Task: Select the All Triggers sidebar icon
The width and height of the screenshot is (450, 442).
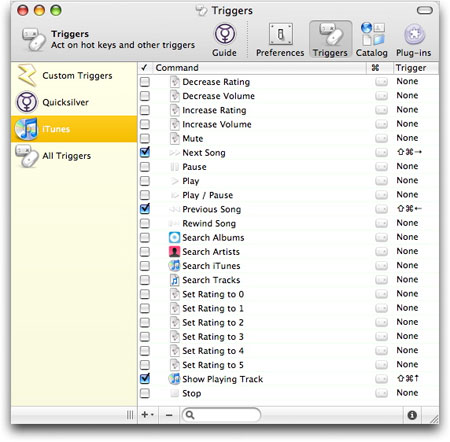Action: [x=27, y=156]
